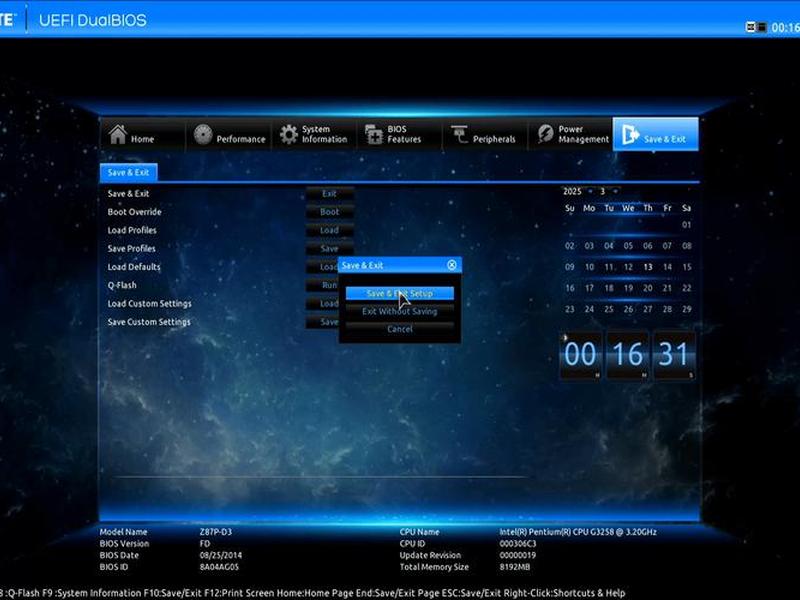This screenshot has height=600, width=800.
Task: Choose Save & Exit Setup in dialog
Action: pos(399,293)
